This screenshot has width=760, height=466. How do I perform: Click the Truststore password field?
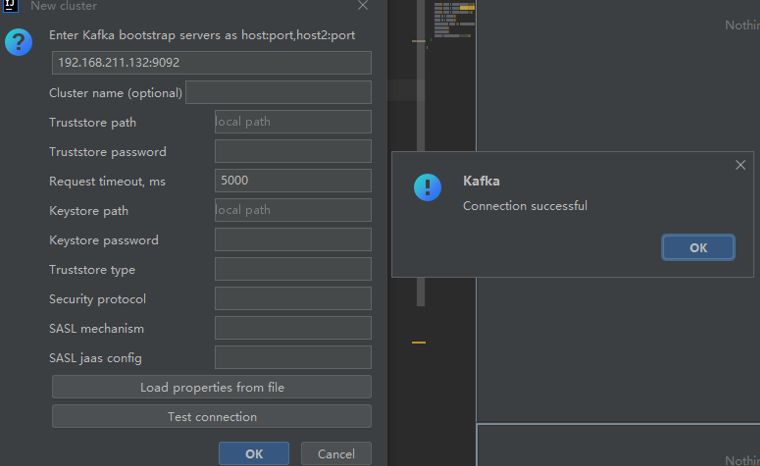coord(293,151)
